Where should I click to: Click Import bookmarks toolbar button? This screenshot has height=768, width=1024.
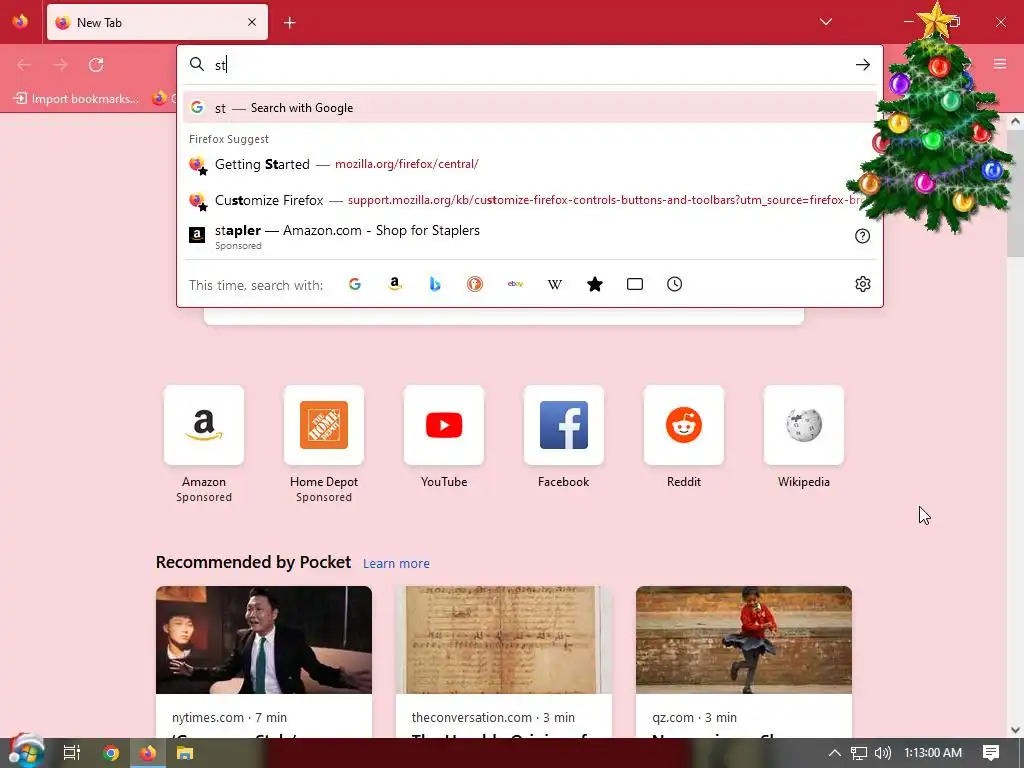[x=76, y=99]
